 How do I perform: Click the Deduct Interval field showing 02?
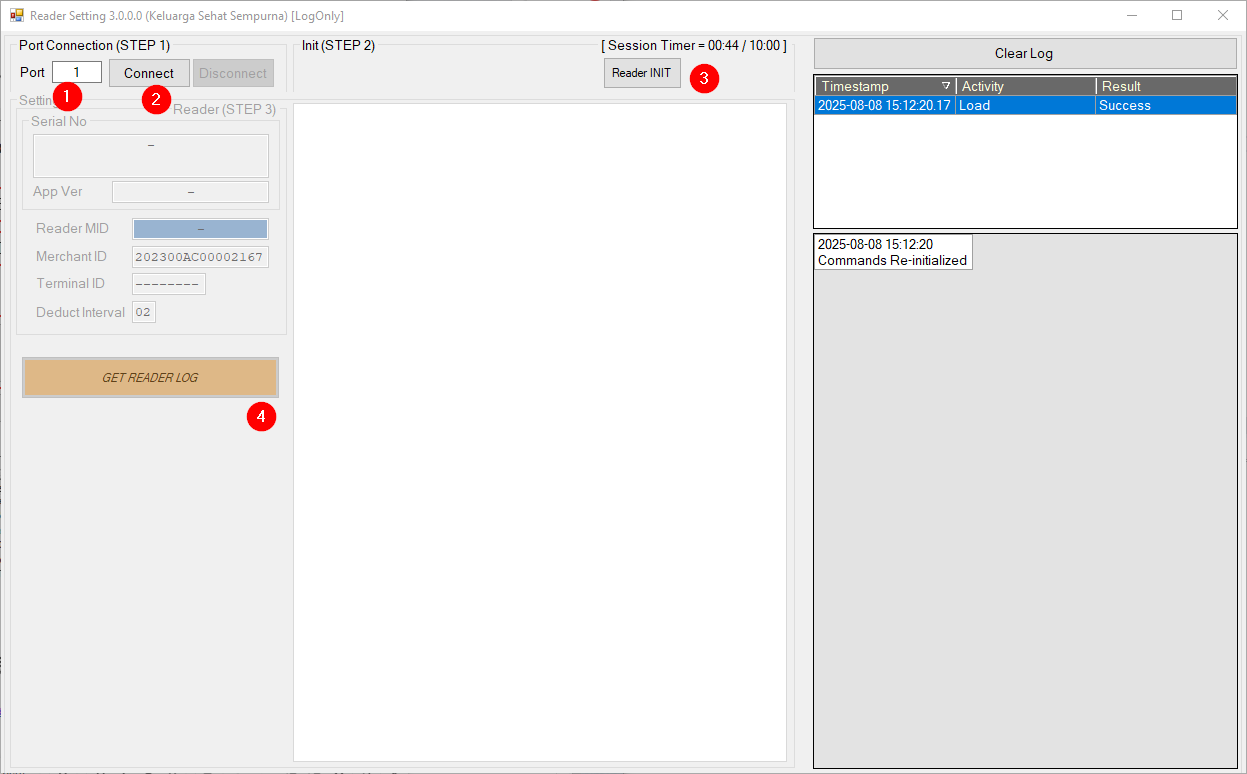pyautogui.click(x=144, y=313)
